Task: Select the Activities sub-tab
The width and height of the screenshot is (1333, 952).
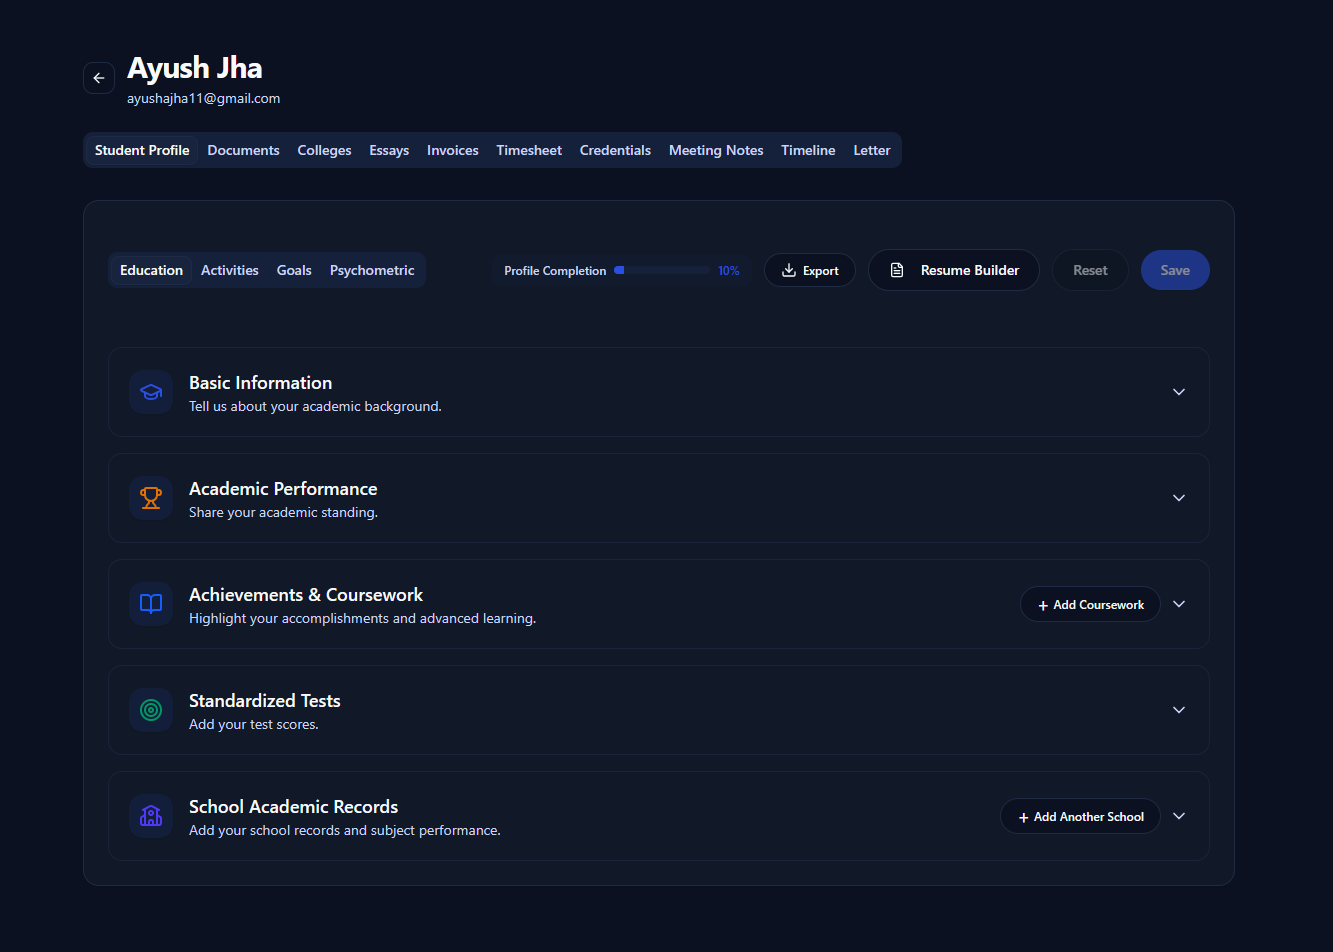Action: [230, 270]
